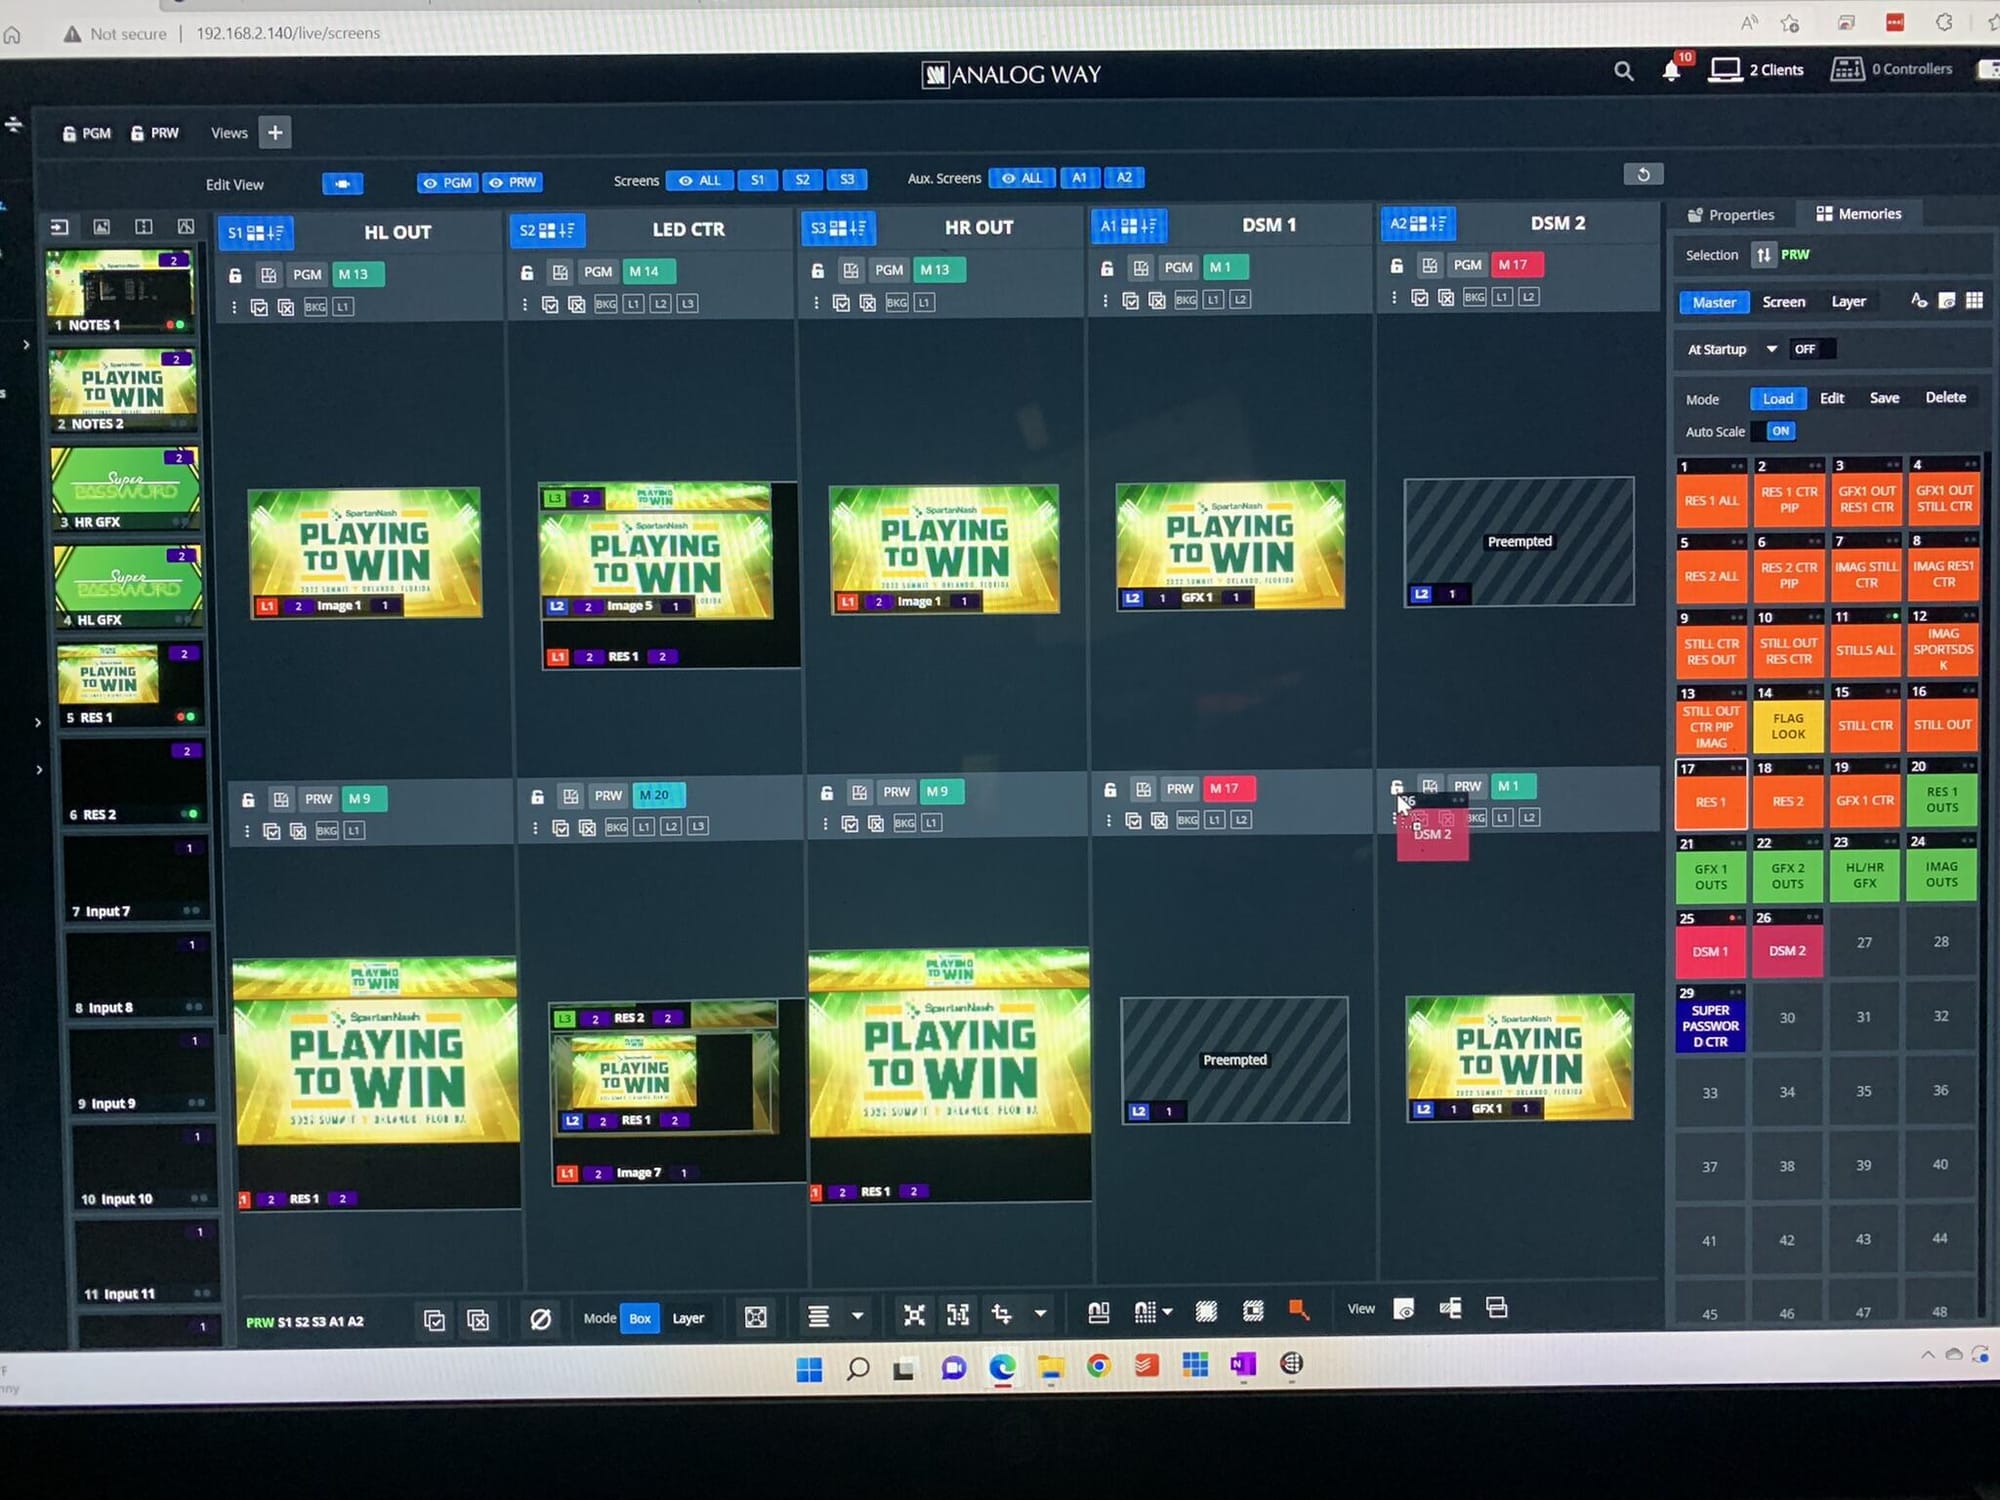
Task: Click the Selection swap arrows icon
Action: pos(1764,255)
